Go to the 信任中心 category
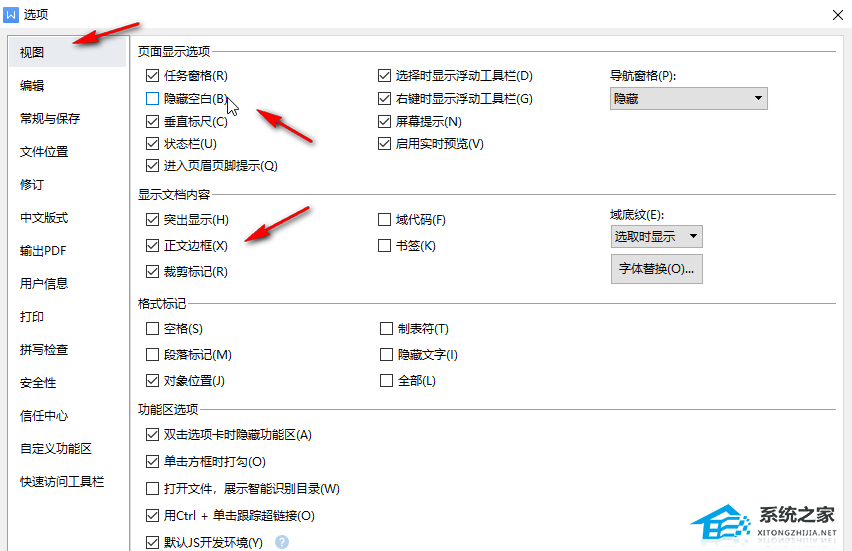This screenshot has height=551, width=852. click(44, 416)
